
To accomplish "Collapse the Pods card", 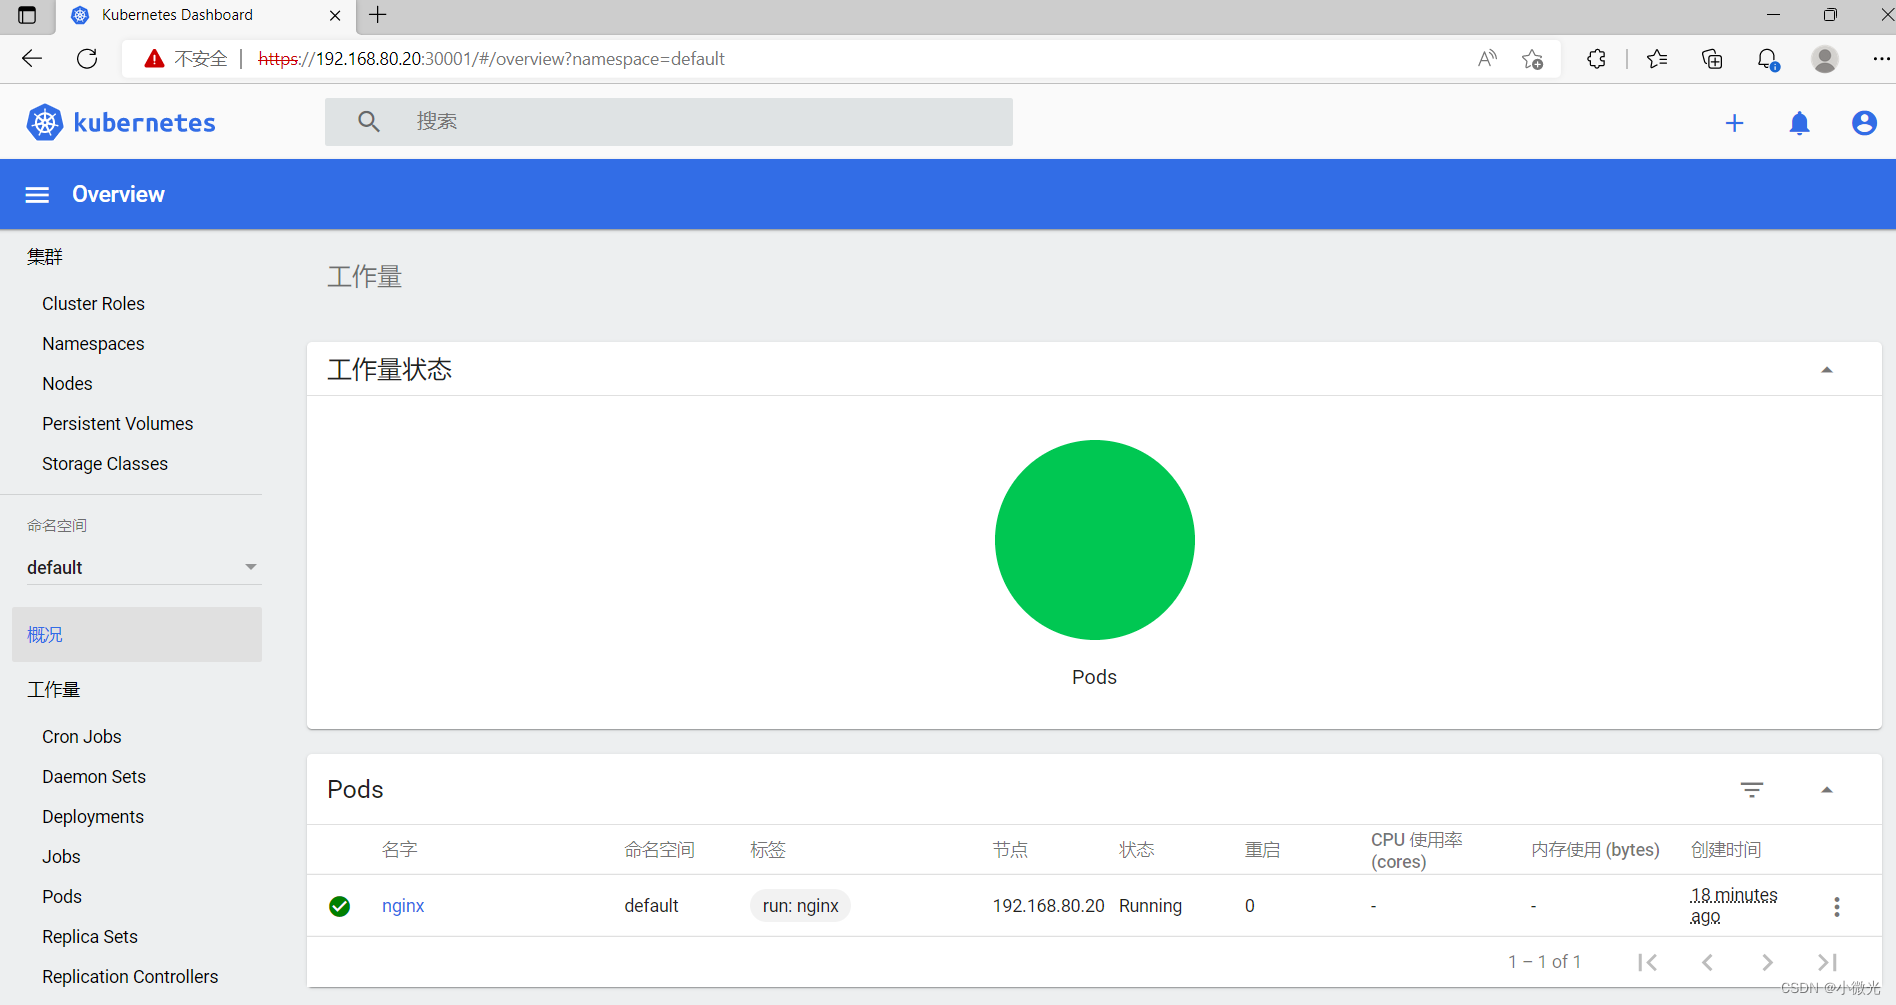I will point(1827,790).
